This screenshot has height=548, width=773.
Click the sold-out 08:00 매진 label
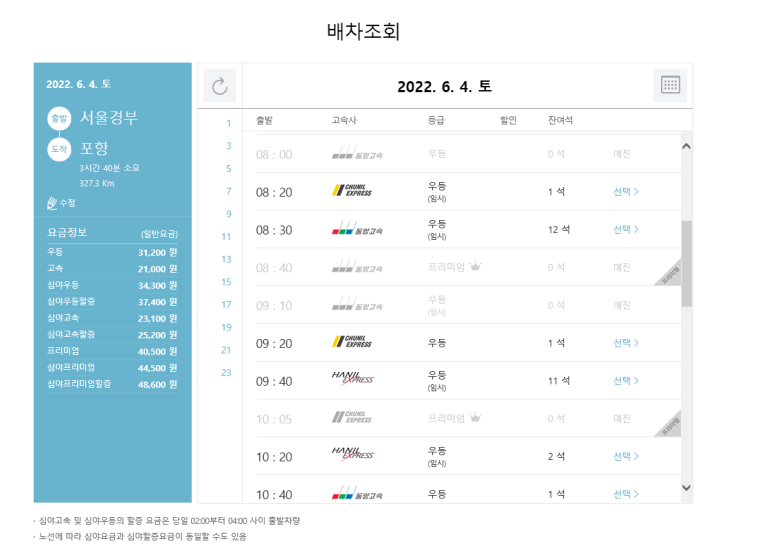[622, 154]
